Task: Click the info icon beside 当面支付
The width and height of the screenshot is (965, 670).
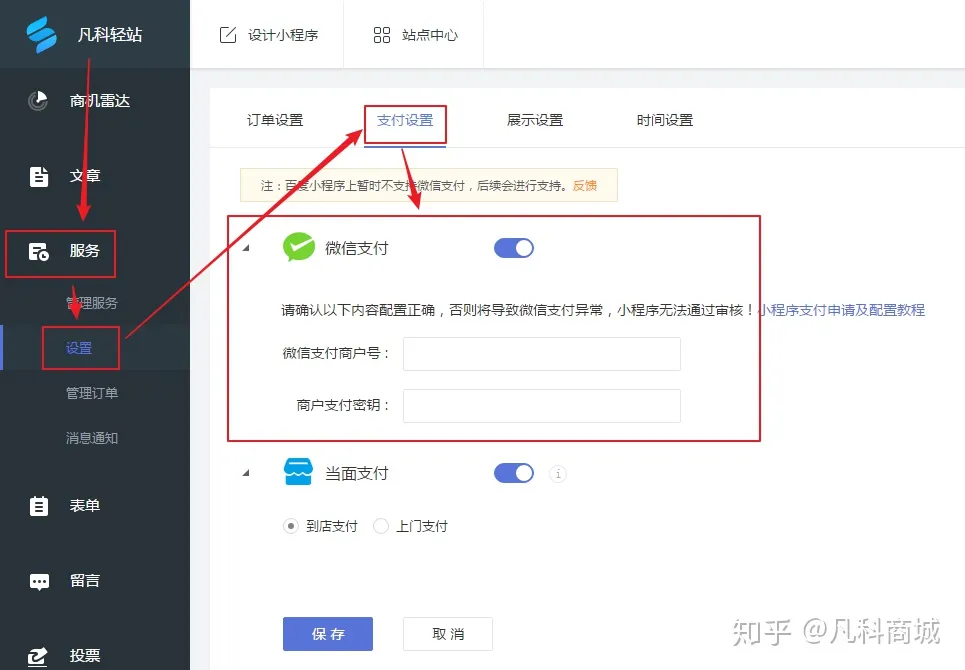Action: coord(557,473)
